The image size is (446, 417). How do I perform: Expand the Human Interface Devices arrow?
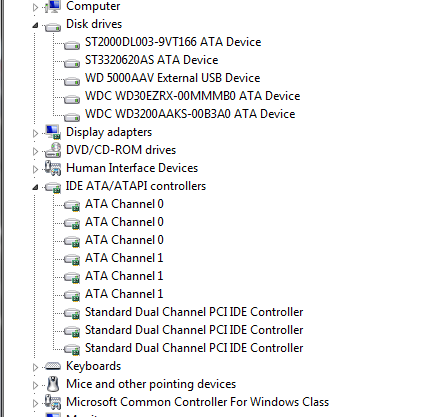pos(35,169)
